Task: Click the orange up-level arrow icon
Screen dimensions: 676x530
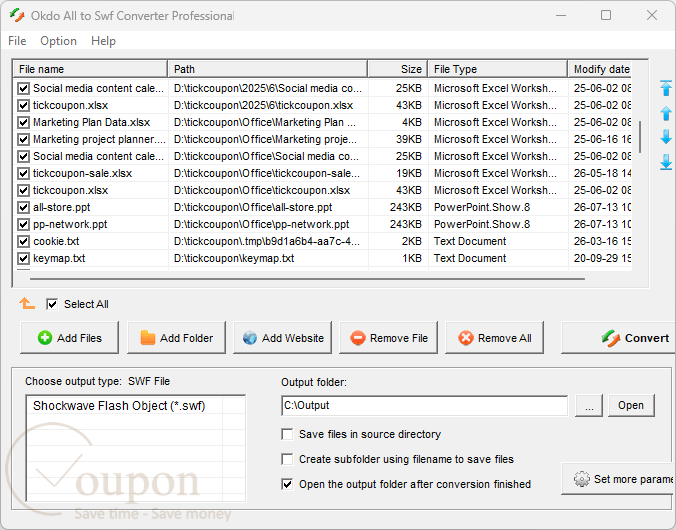Action: [x=27, y=304]
